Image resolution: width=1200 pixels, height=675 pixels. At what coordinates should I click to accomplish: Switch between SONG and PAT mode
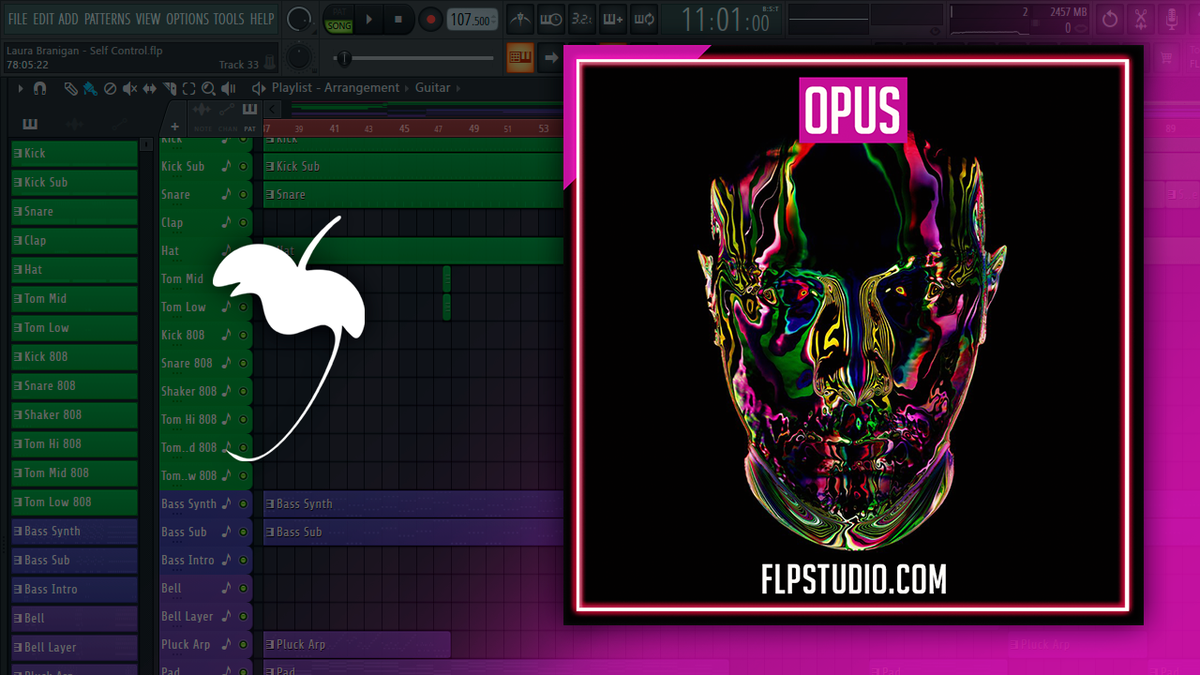tap(339, 19)
